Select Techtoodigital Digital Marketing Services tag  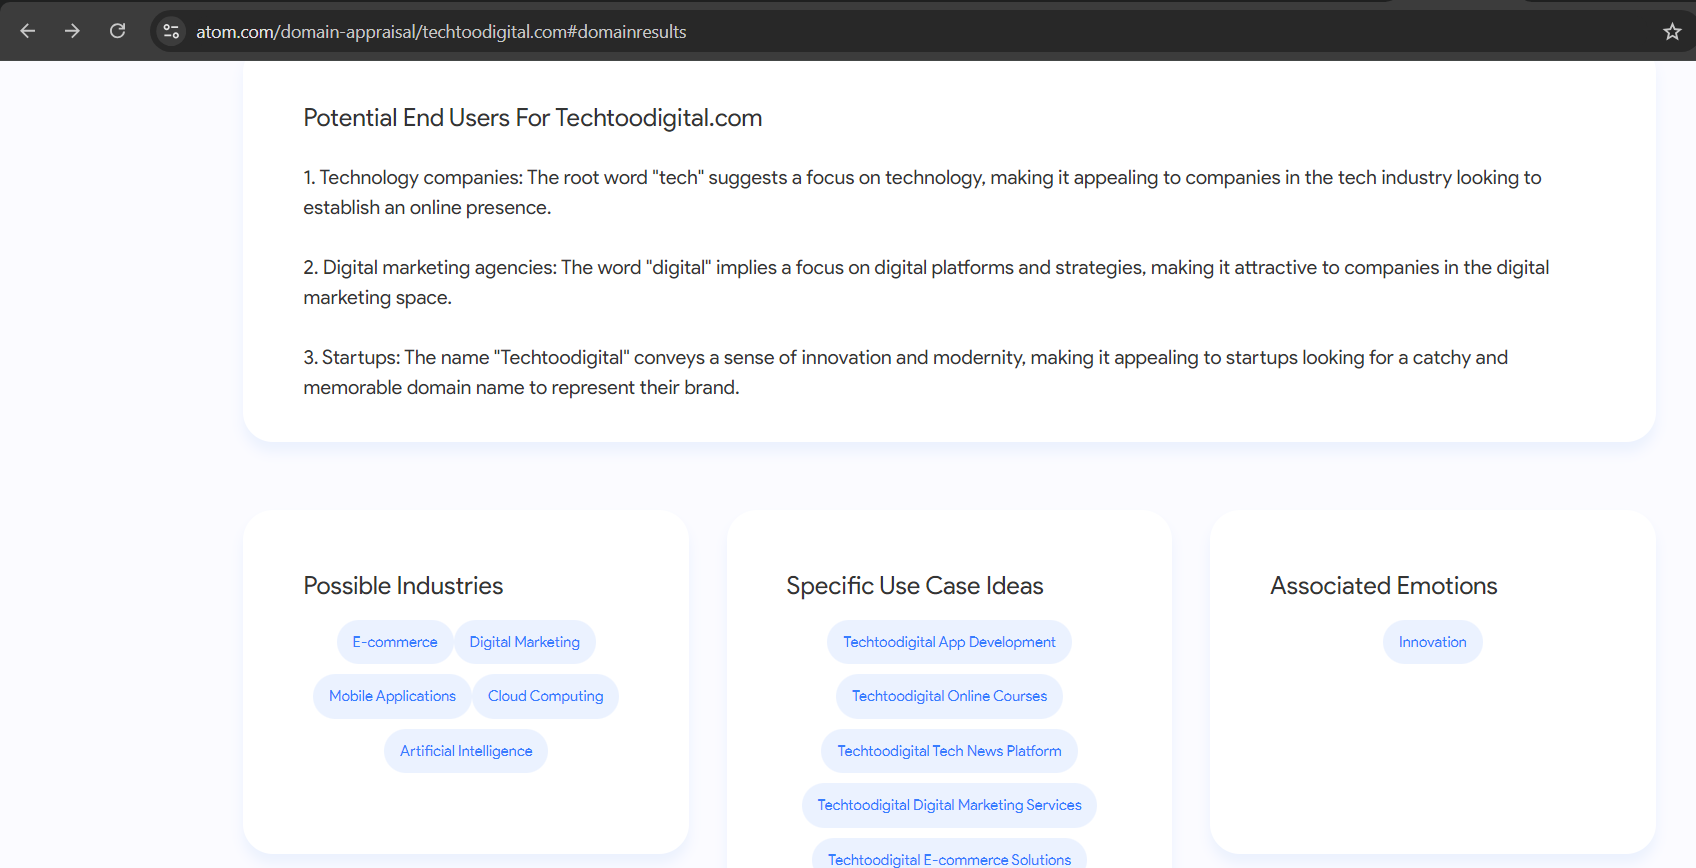[949, 805]
